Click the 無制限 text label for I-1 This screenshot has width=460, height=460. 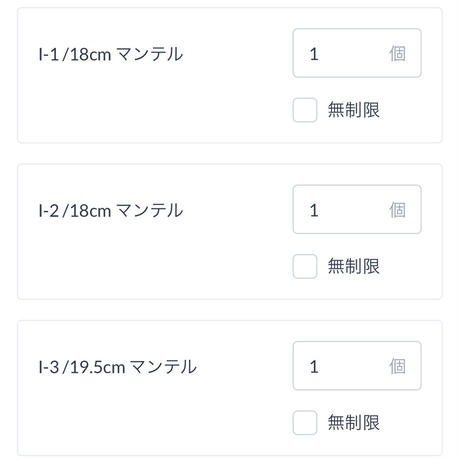[354, 110]
